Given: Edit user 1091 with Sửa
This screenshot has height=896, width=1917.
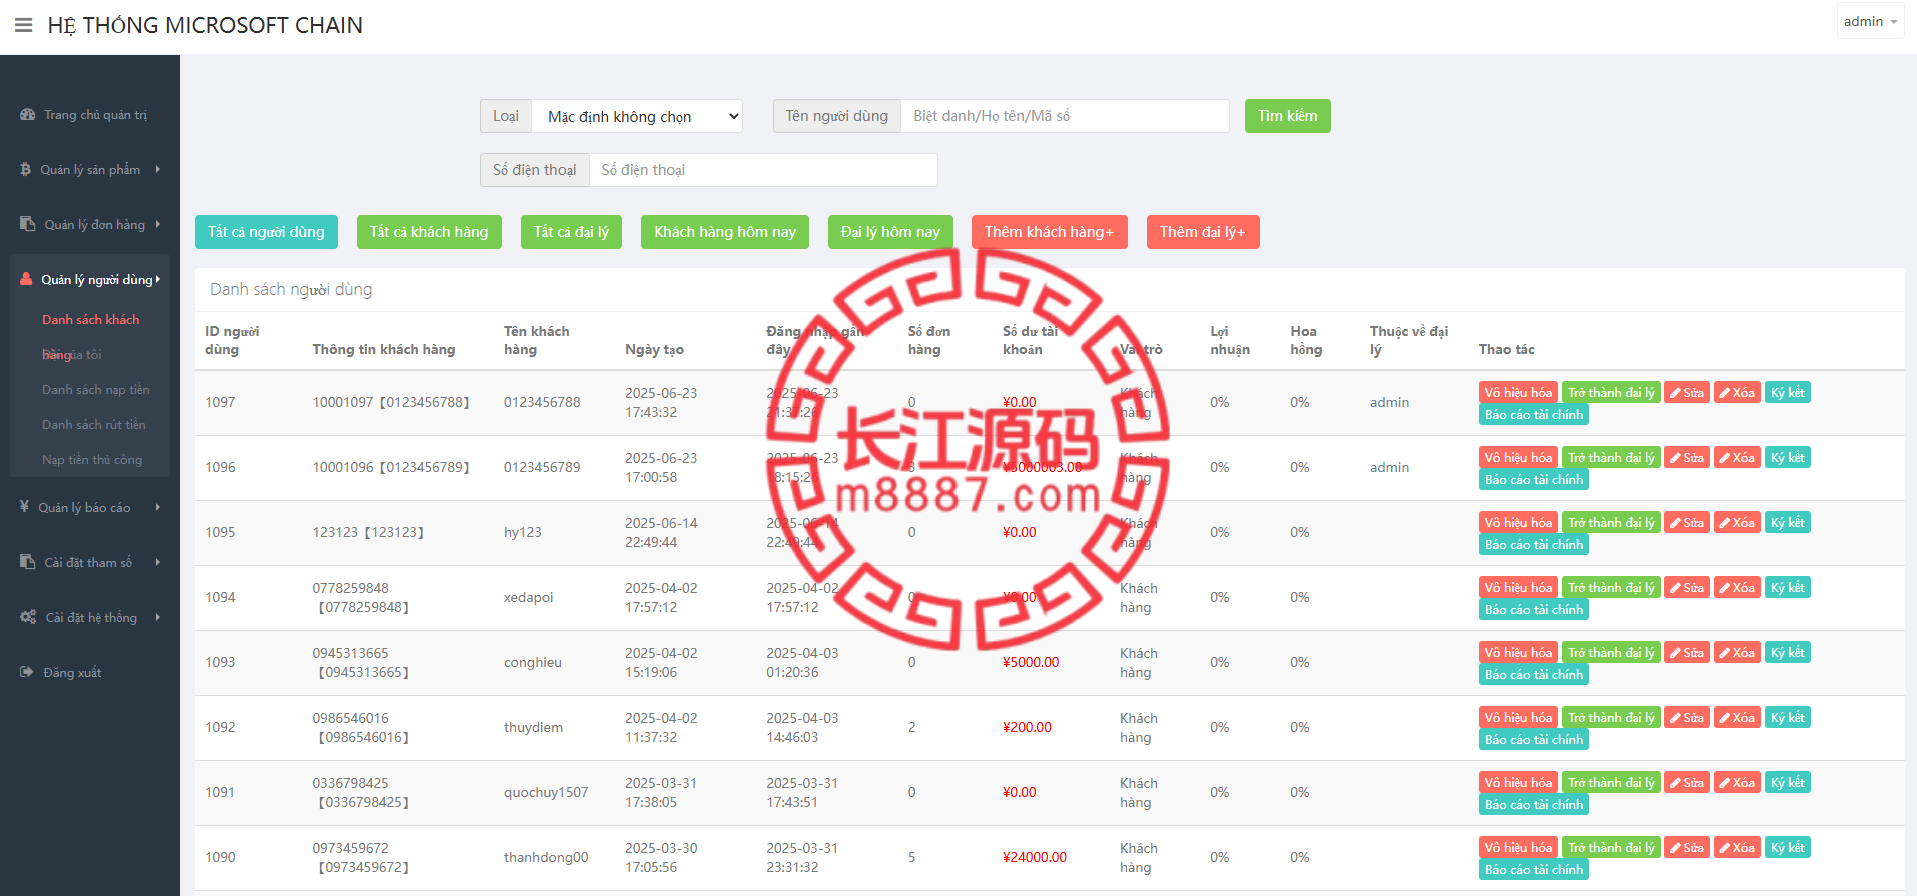Looking at the screenshot, I should [1687, 783].
